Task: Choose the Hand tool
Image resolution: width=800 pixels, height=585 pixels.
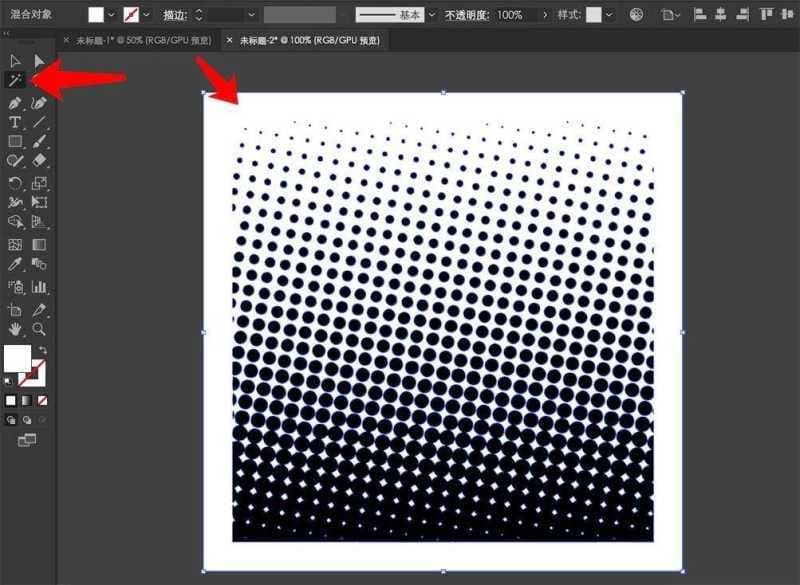Action: tap(15, 328)
